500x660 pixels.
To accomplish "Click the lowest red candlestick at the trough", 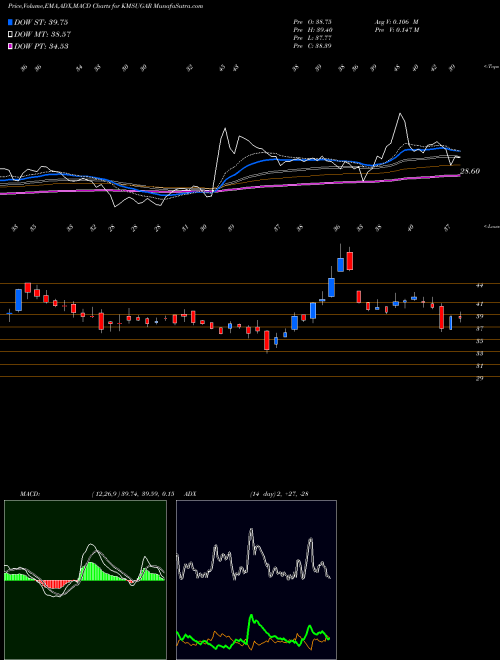I will tap(266, 341).
